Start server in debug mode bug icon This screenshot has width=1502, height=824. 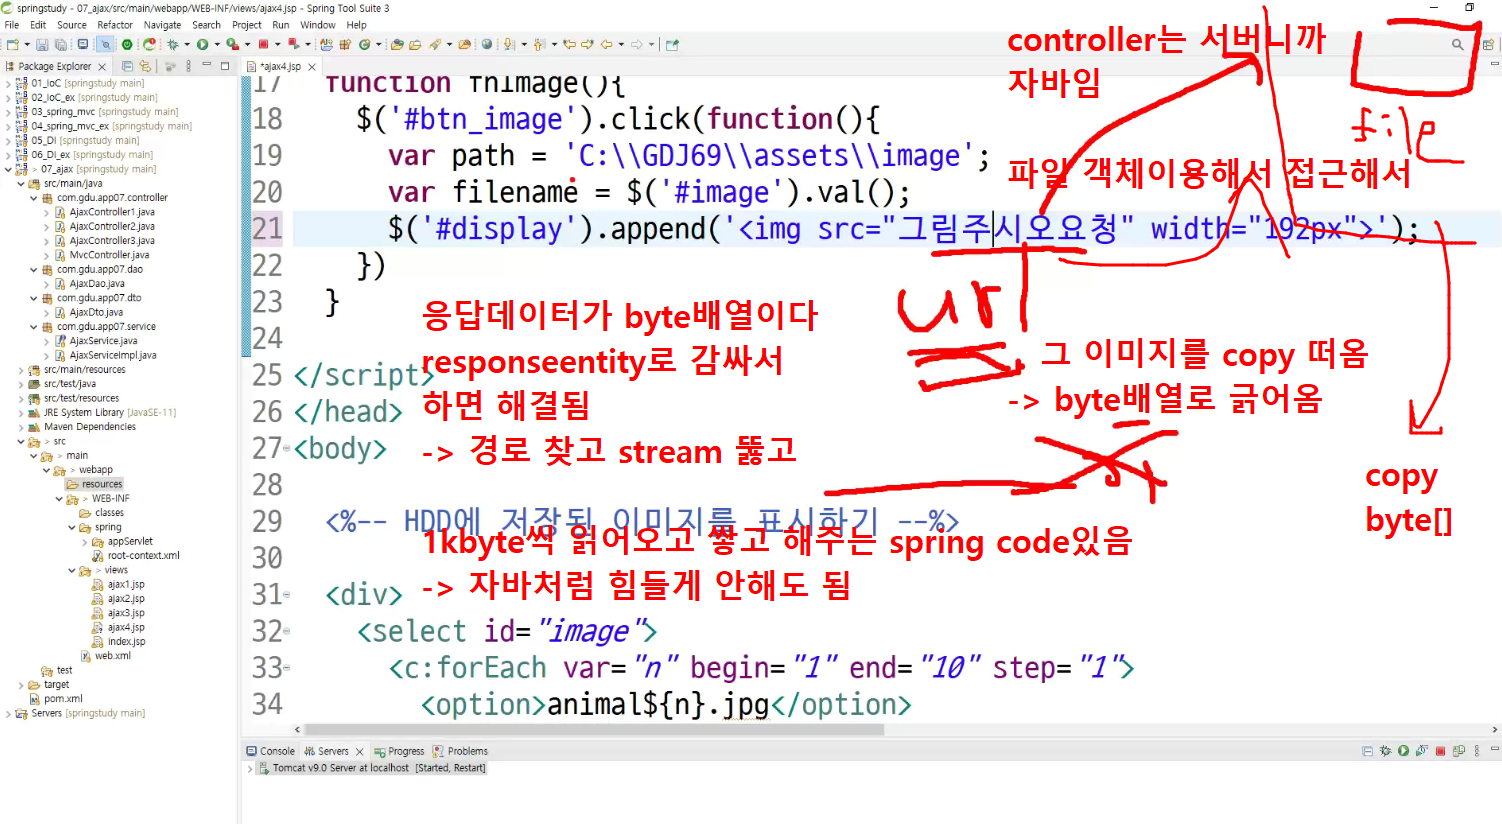pos(1385,750)
